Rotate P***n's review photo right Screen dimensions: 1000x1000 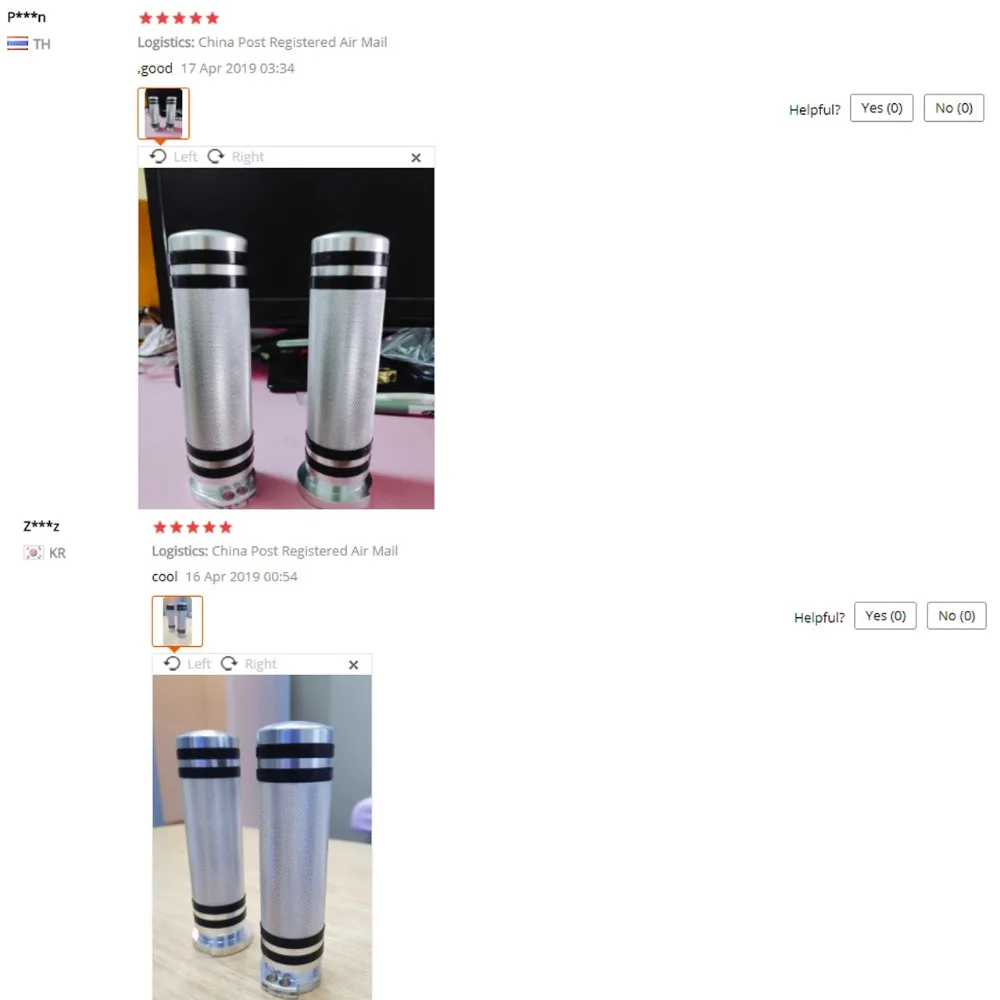tap(236, 156)
